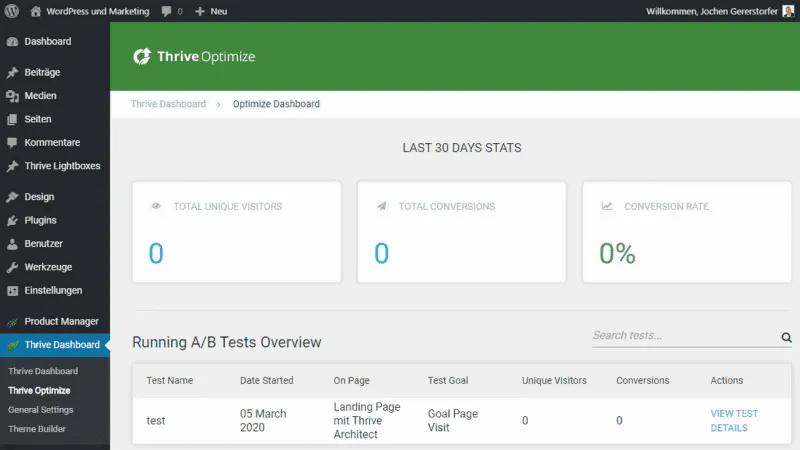The width and height of the screenshot is (800, 450).
Task: Click the Date Started column header
Action: click(x=267, y=381)
